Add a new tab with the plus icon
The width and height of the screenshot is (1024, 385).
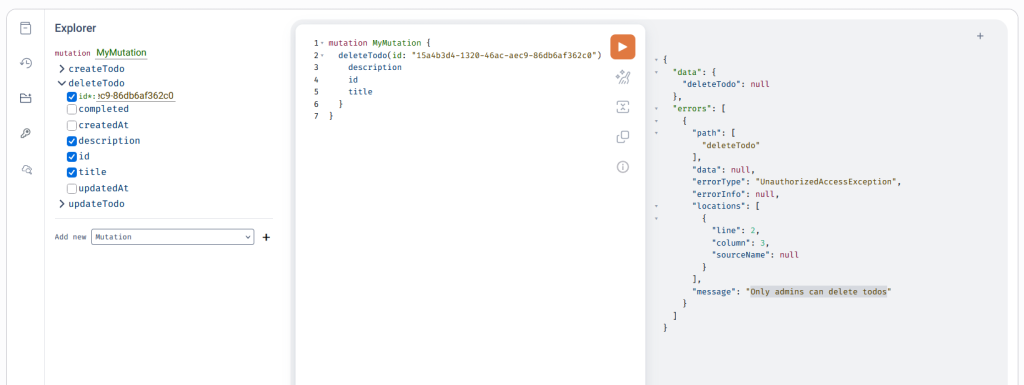click(x=980, y=37)
